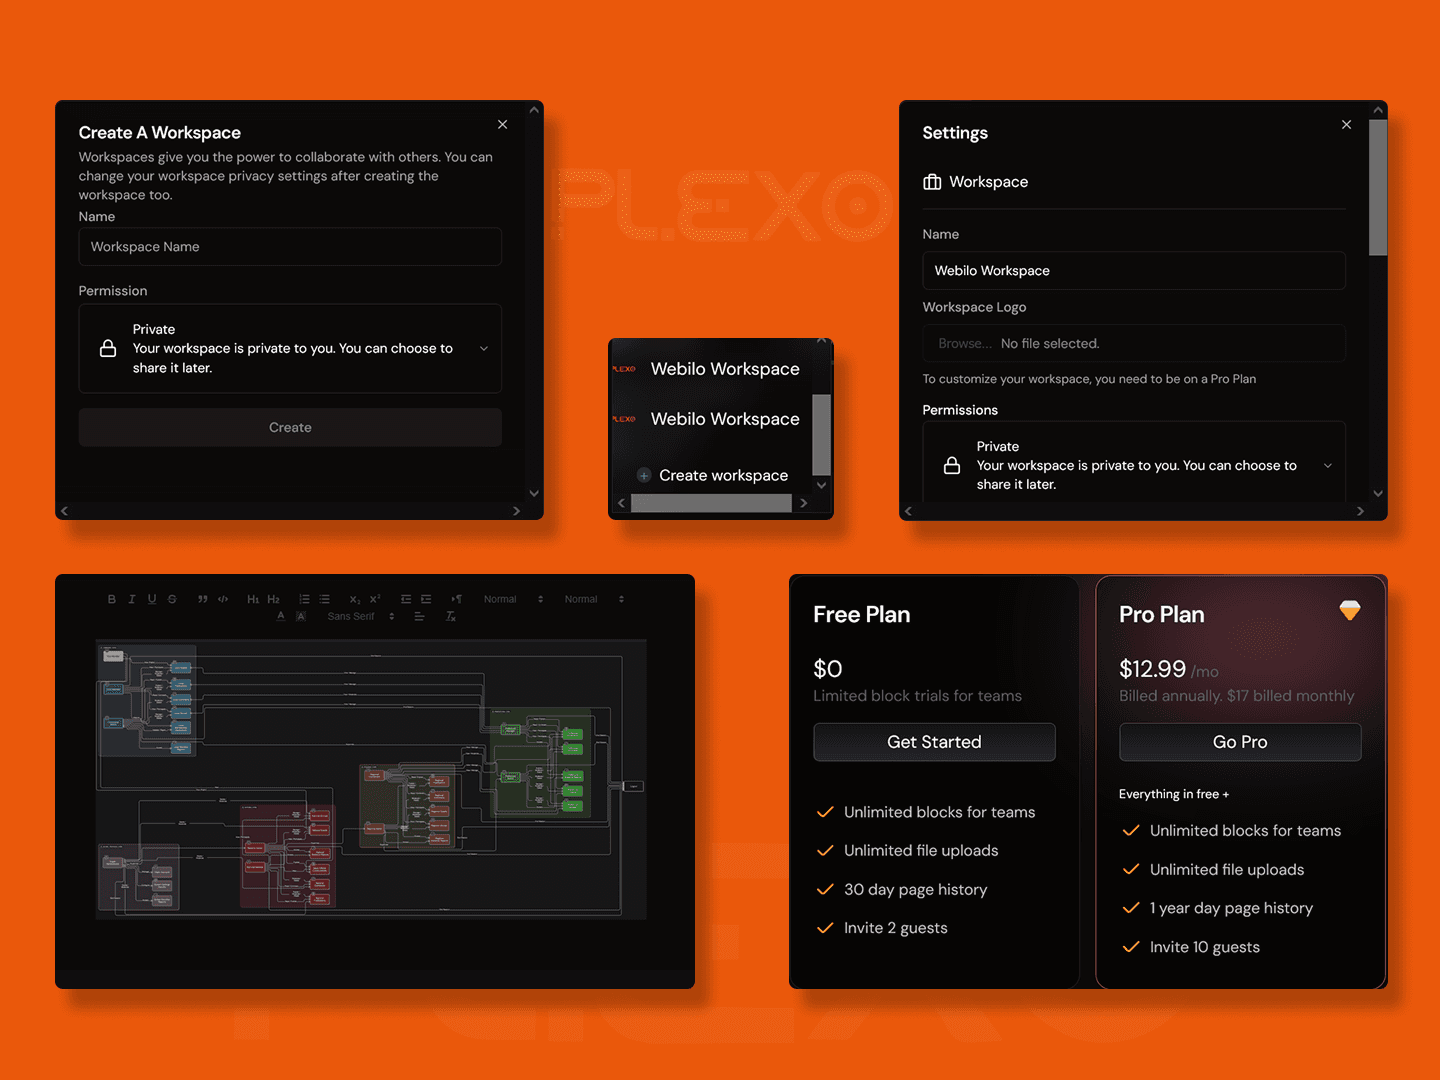Insert a blockquote
Viewport: 1440px width, 1080px height.
tap(202, 599)
